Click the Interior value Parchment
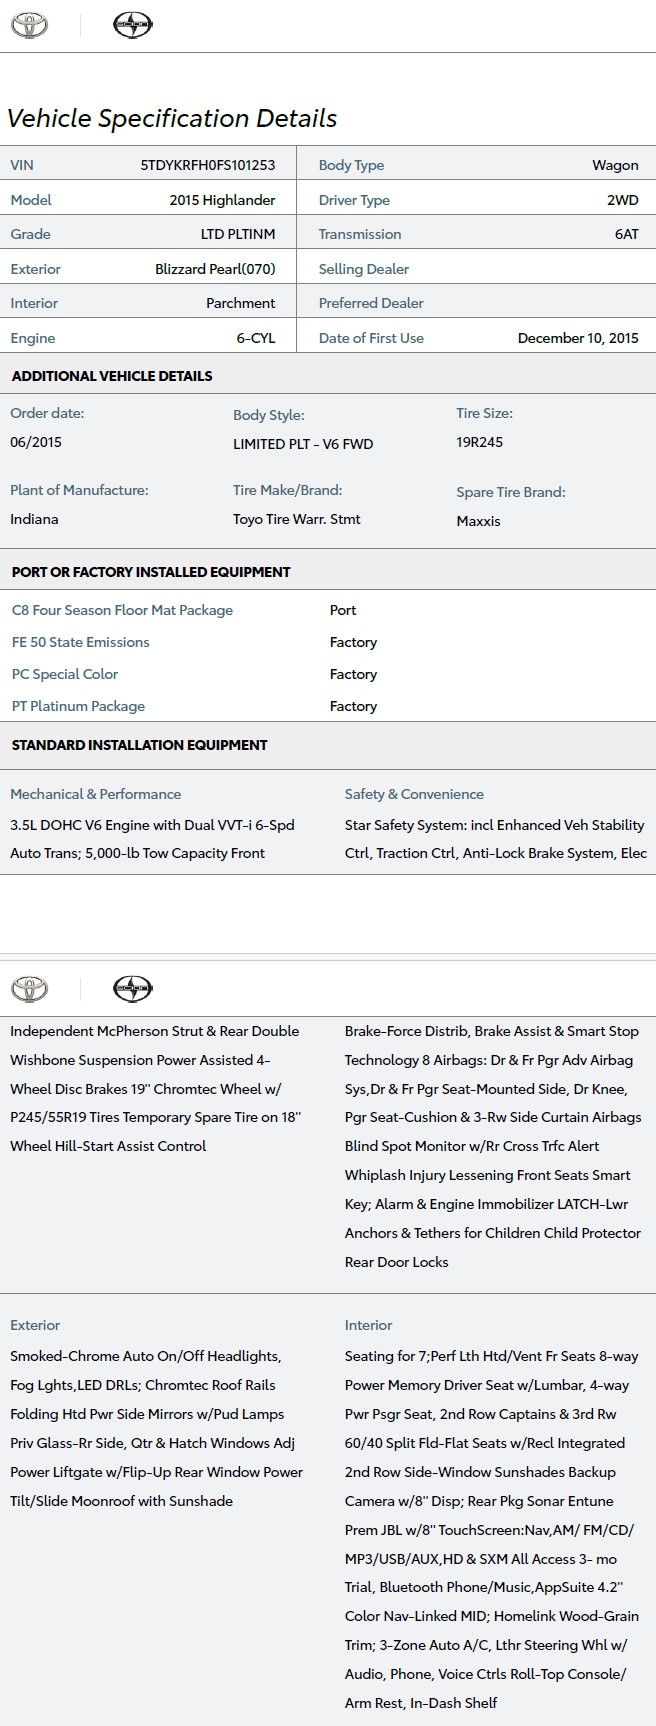 click(241, 303)
